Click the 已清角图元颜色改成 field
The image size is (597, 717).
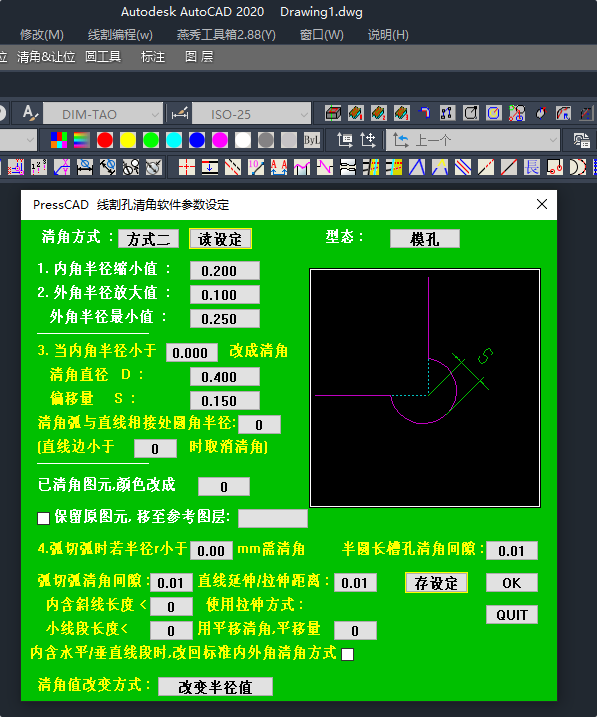(224, 487)
